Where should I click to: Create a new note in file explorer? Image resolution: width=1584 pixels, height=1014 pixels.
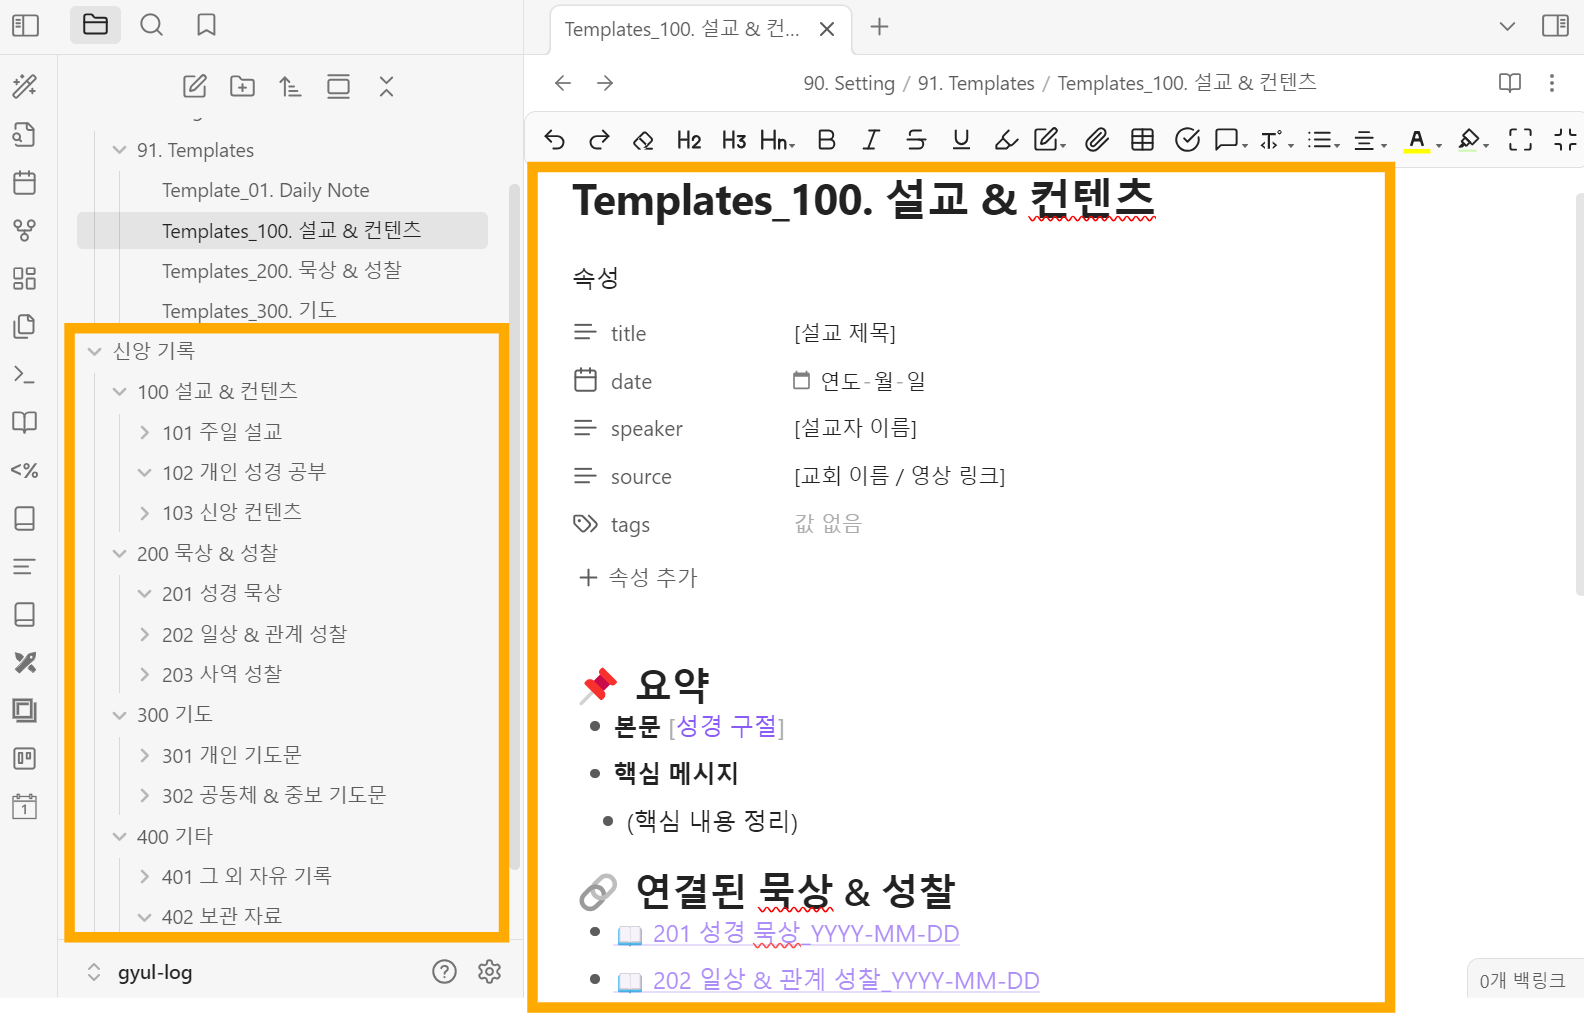(195, 87)
